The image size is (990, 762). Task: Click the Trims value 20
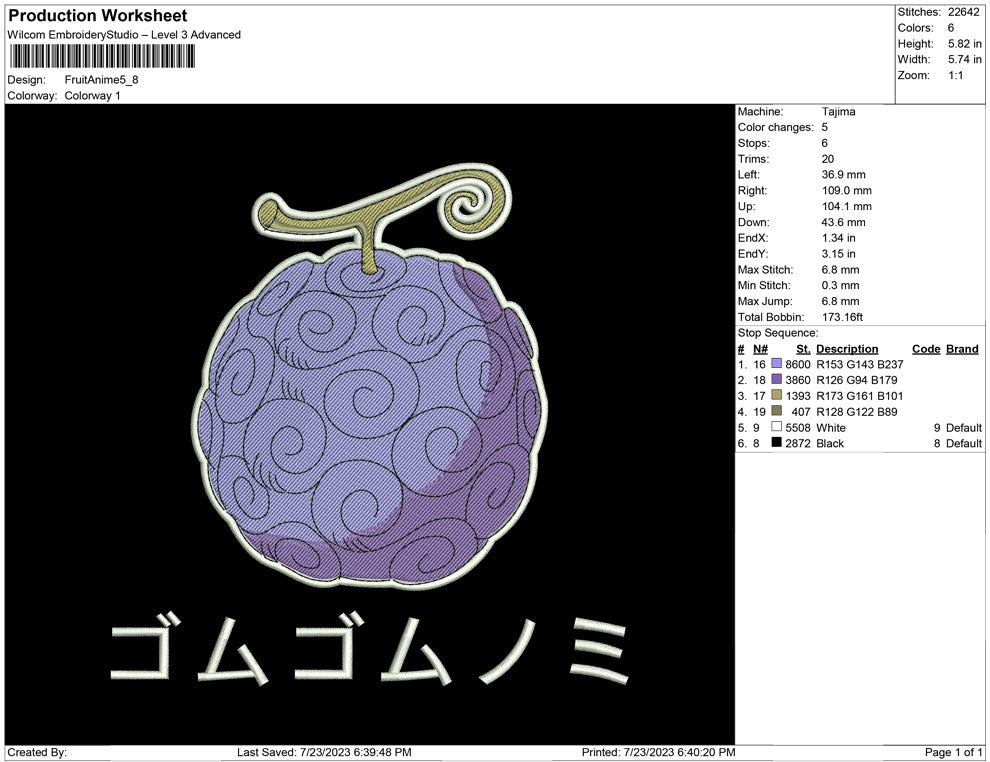tap(828, 159)
